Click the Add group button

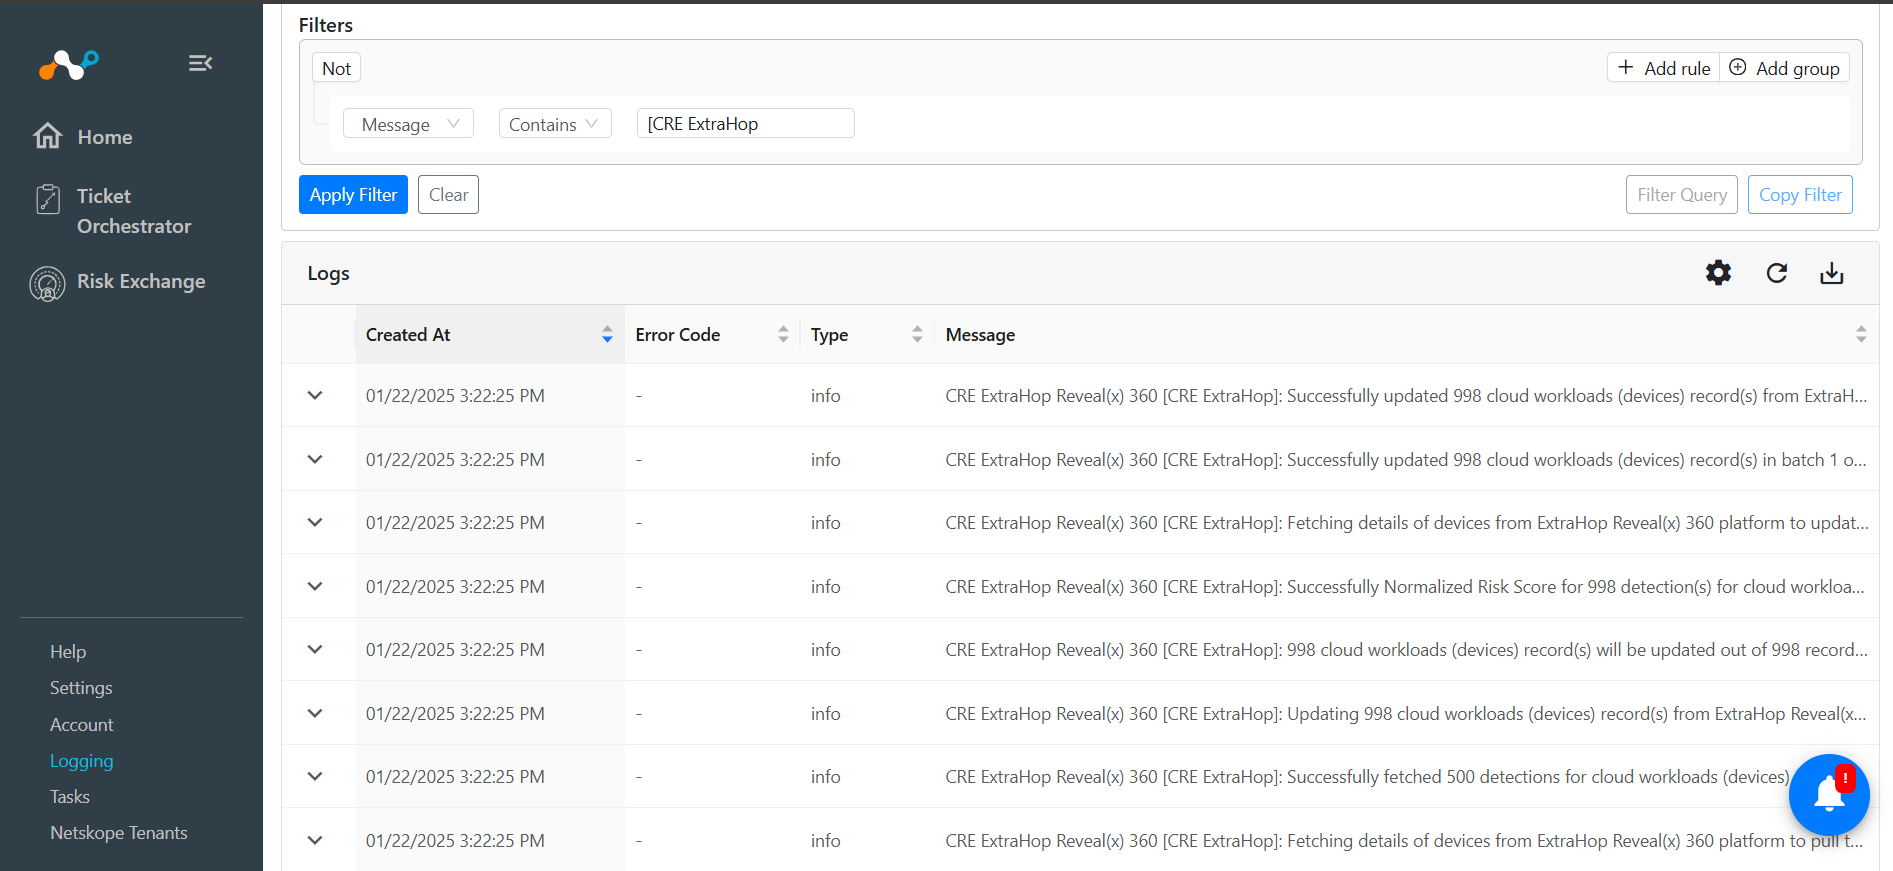[x=1785, y=68]
